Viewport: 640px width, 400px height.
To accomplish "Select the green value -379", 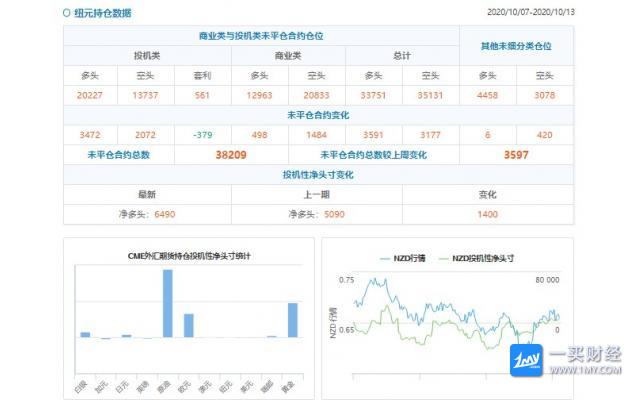I will point(202,135).
